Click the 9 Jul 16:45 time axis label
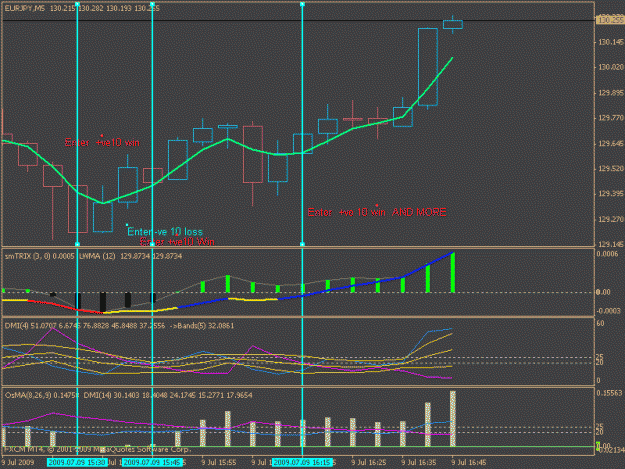This screenshot has height=469, width=625. [469, 463]
